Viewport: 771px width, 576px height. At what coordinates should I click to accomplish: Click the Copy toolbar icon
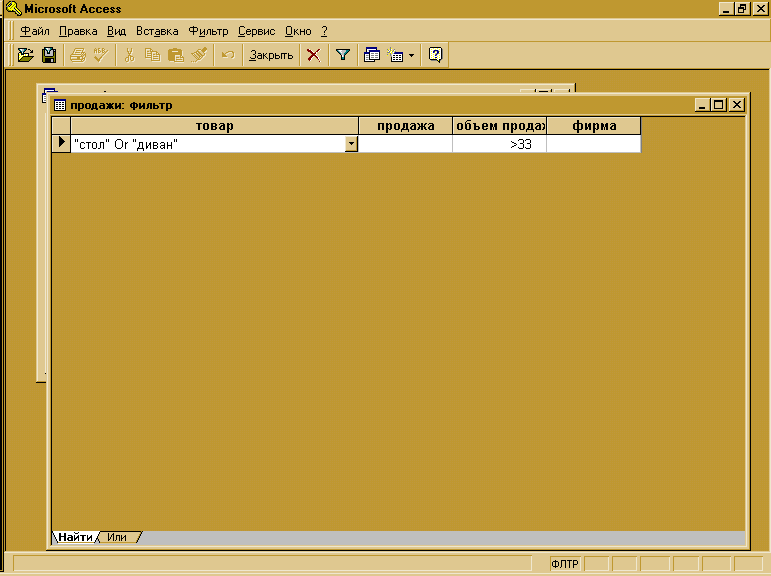tap(152, 55)
